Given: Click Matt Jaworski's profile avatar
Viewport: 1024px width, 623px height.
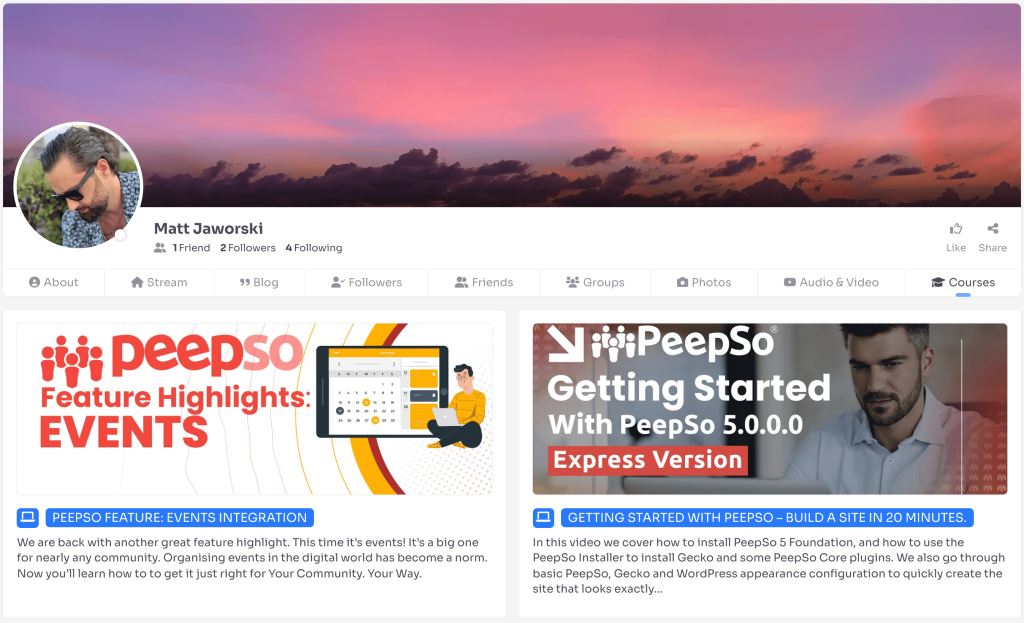Looking at the screenshot, I should tap(78, 185).
